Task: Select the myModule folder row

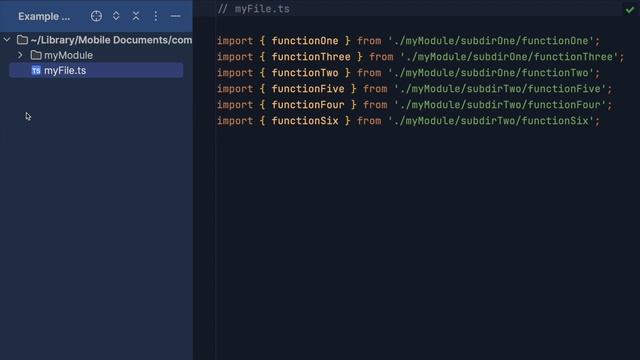Action: click(x=96, y=55)
